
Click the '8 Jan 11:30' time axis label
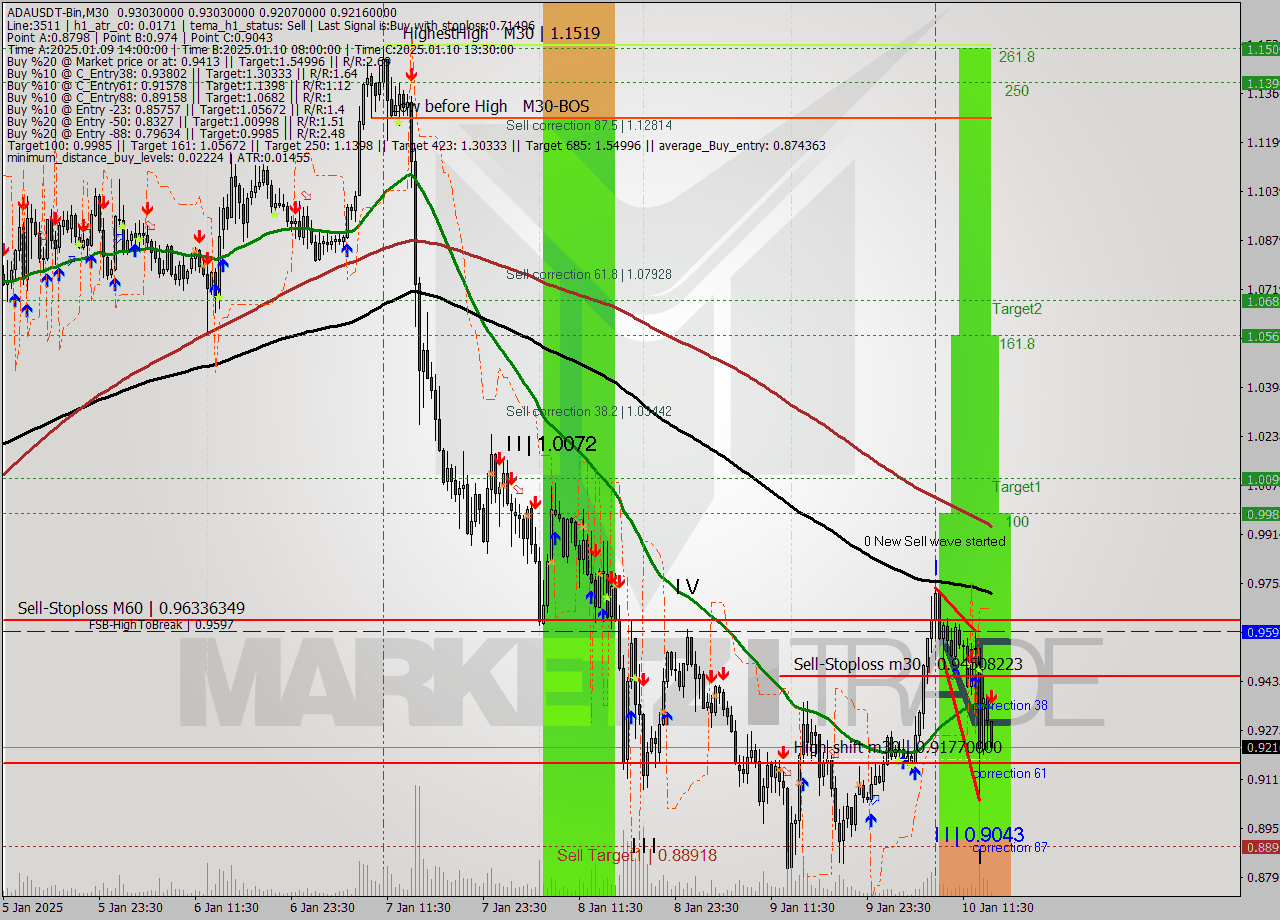[610, 908]
